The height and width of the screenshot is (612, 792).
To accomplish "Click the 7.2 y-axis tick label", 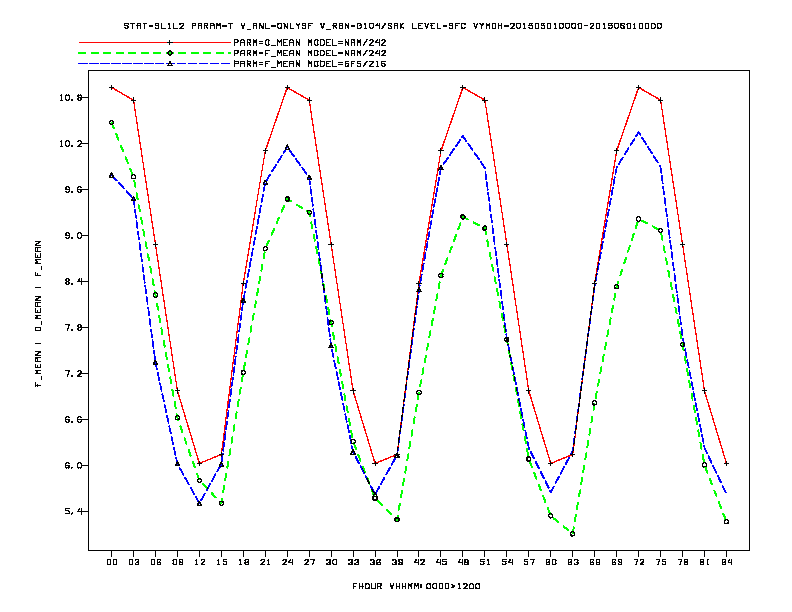I will (x=73, y=373).
